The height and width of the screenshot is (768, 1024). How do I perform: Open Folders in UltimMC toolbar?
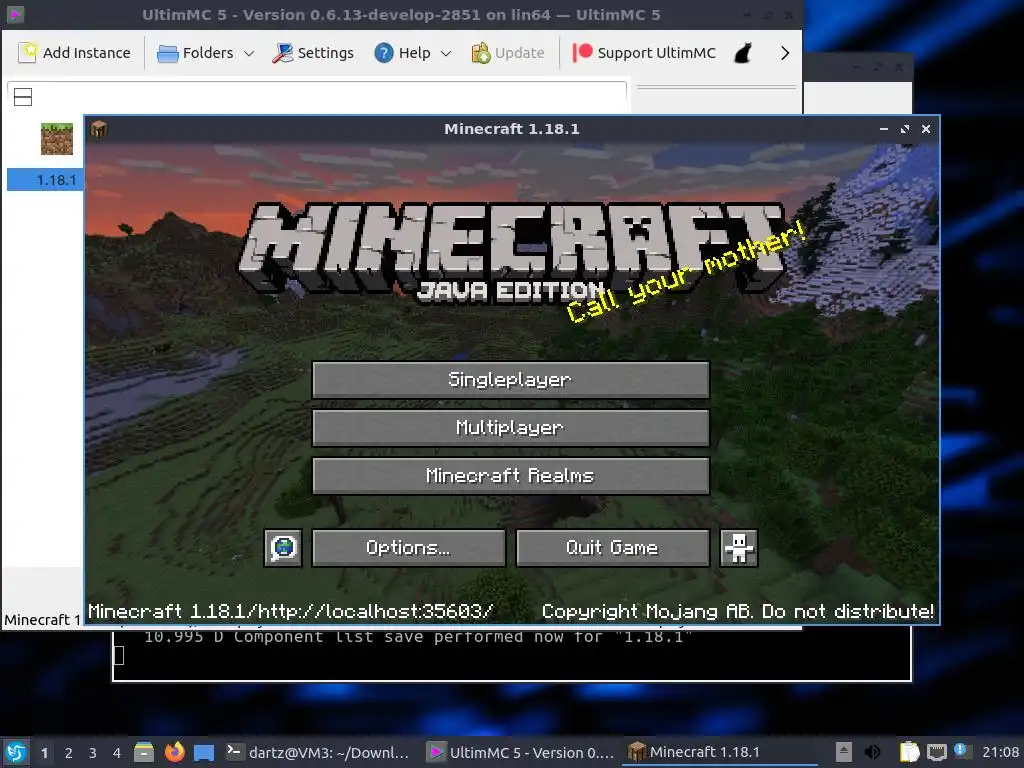pos(196,53)
